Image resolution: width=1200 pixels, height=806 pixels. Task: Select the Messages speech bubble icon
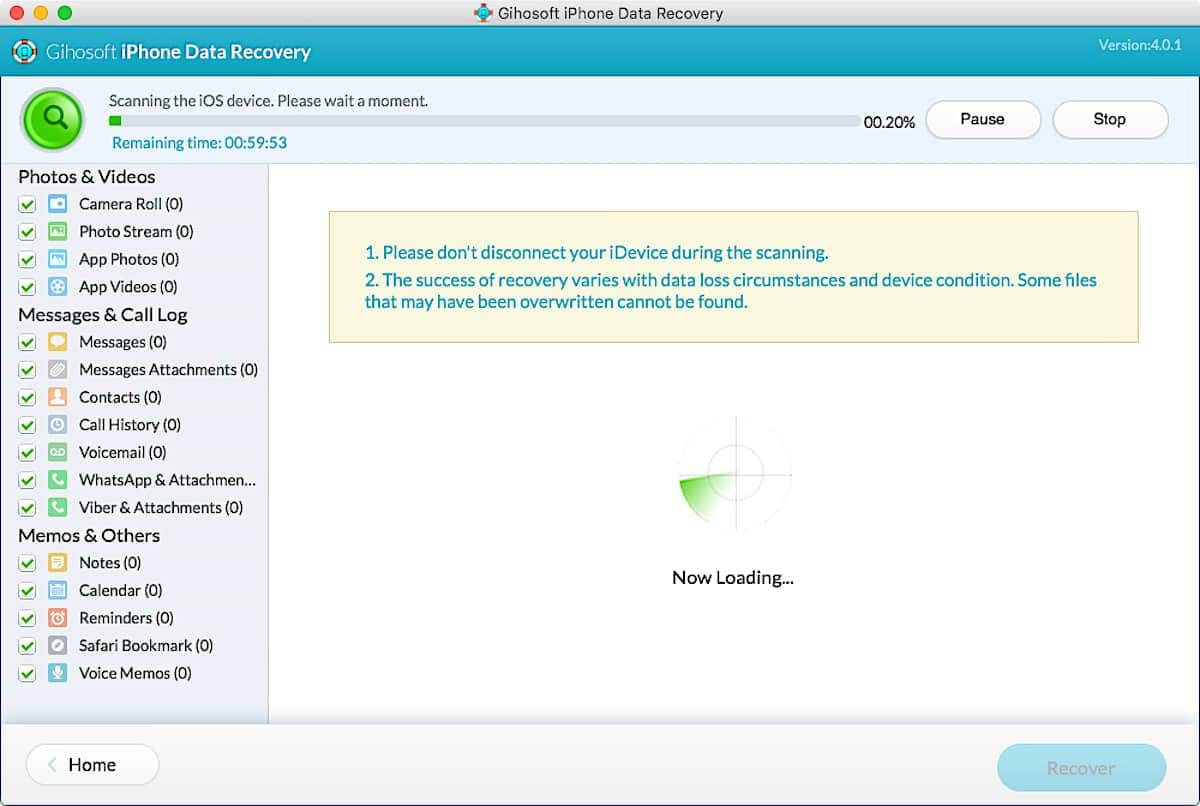pyautogui.click(x=58, y=342)
